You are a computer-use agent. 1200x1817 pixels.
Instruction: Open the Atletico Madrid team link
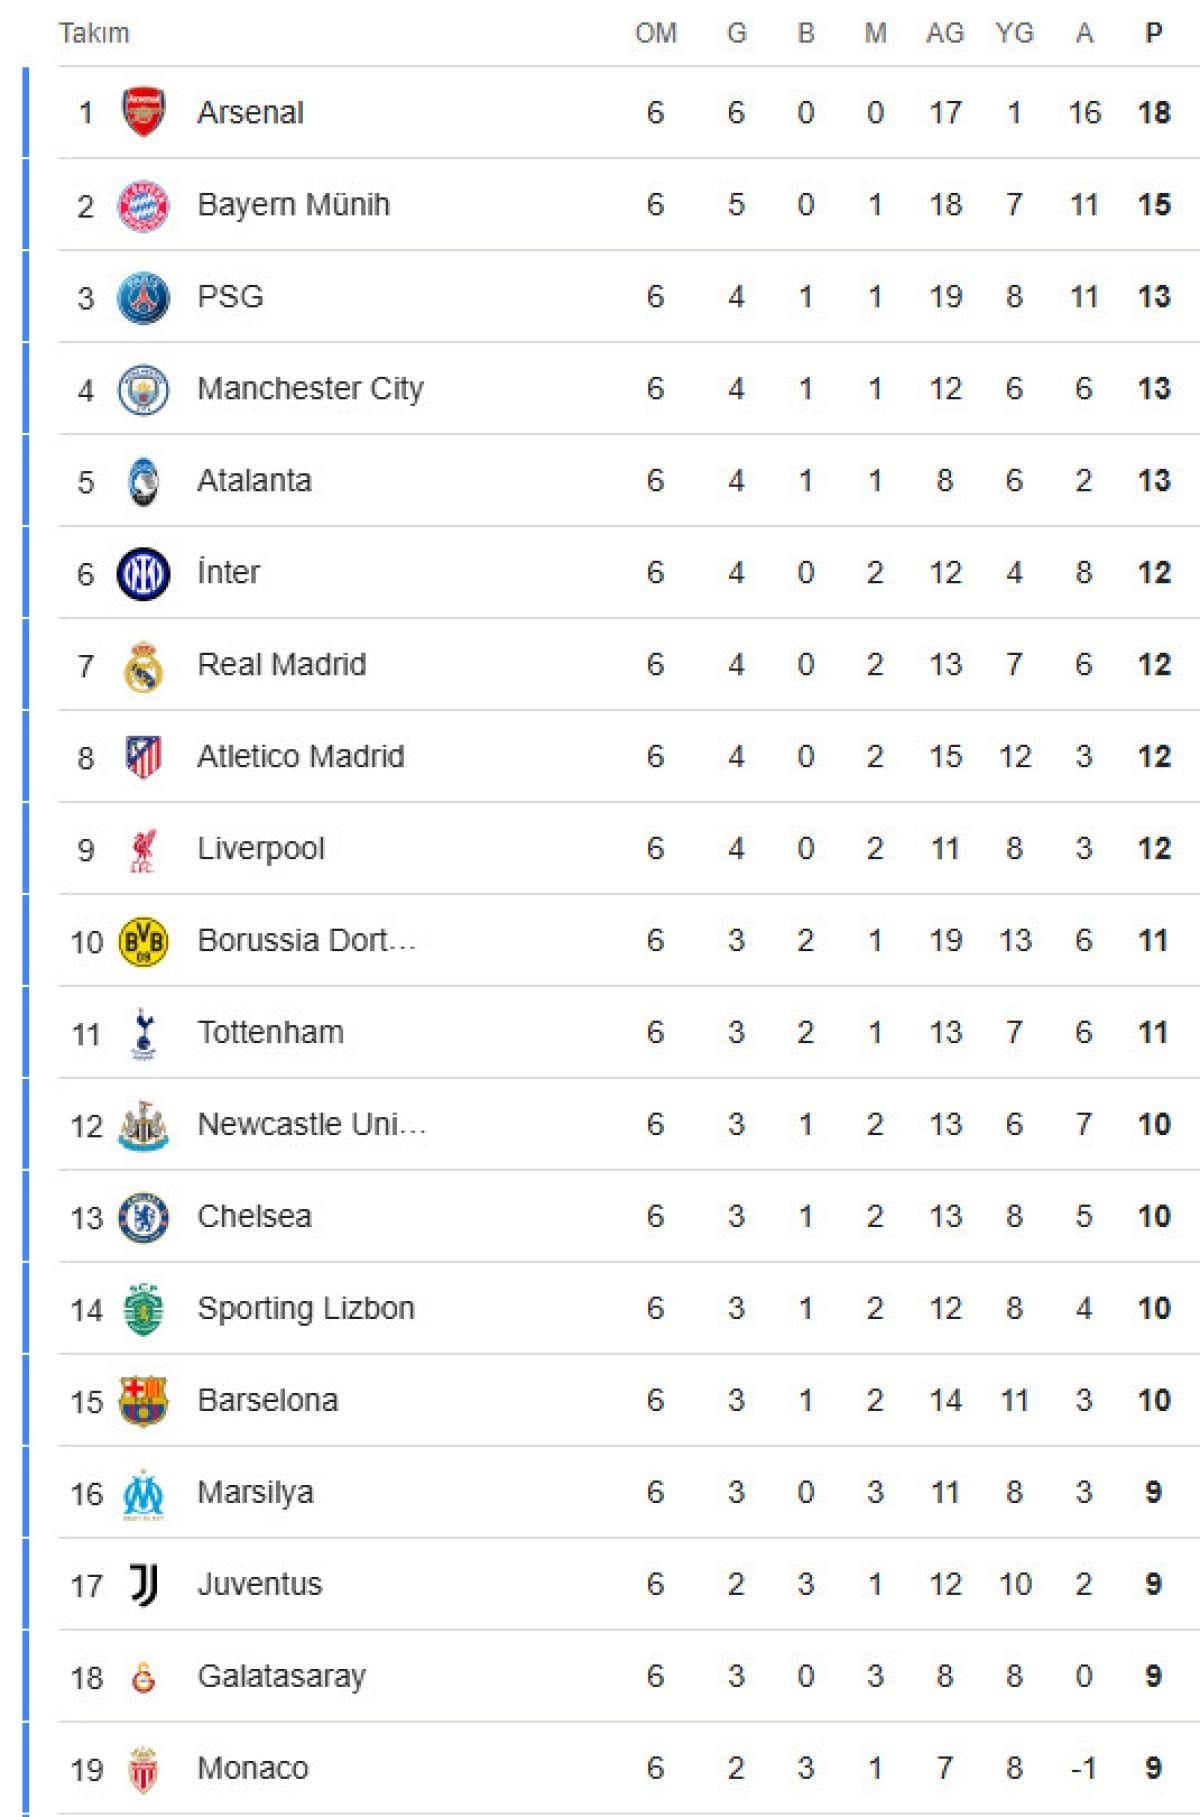(300, 757)
